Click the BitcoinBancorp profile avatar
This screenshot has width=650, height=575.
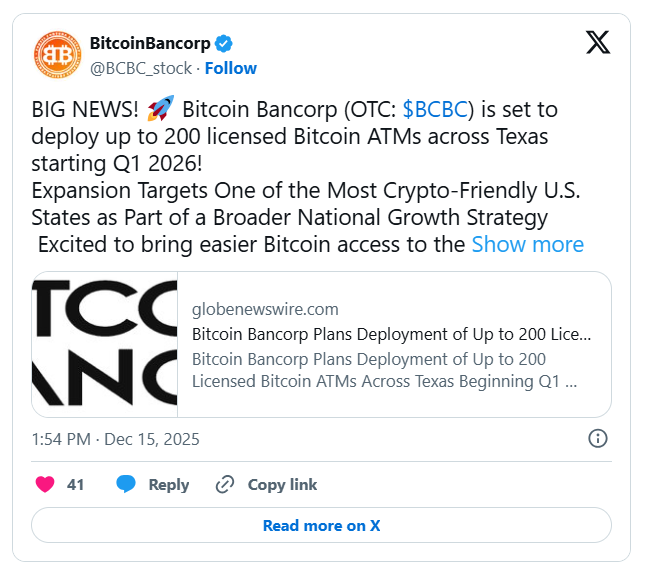58,55
